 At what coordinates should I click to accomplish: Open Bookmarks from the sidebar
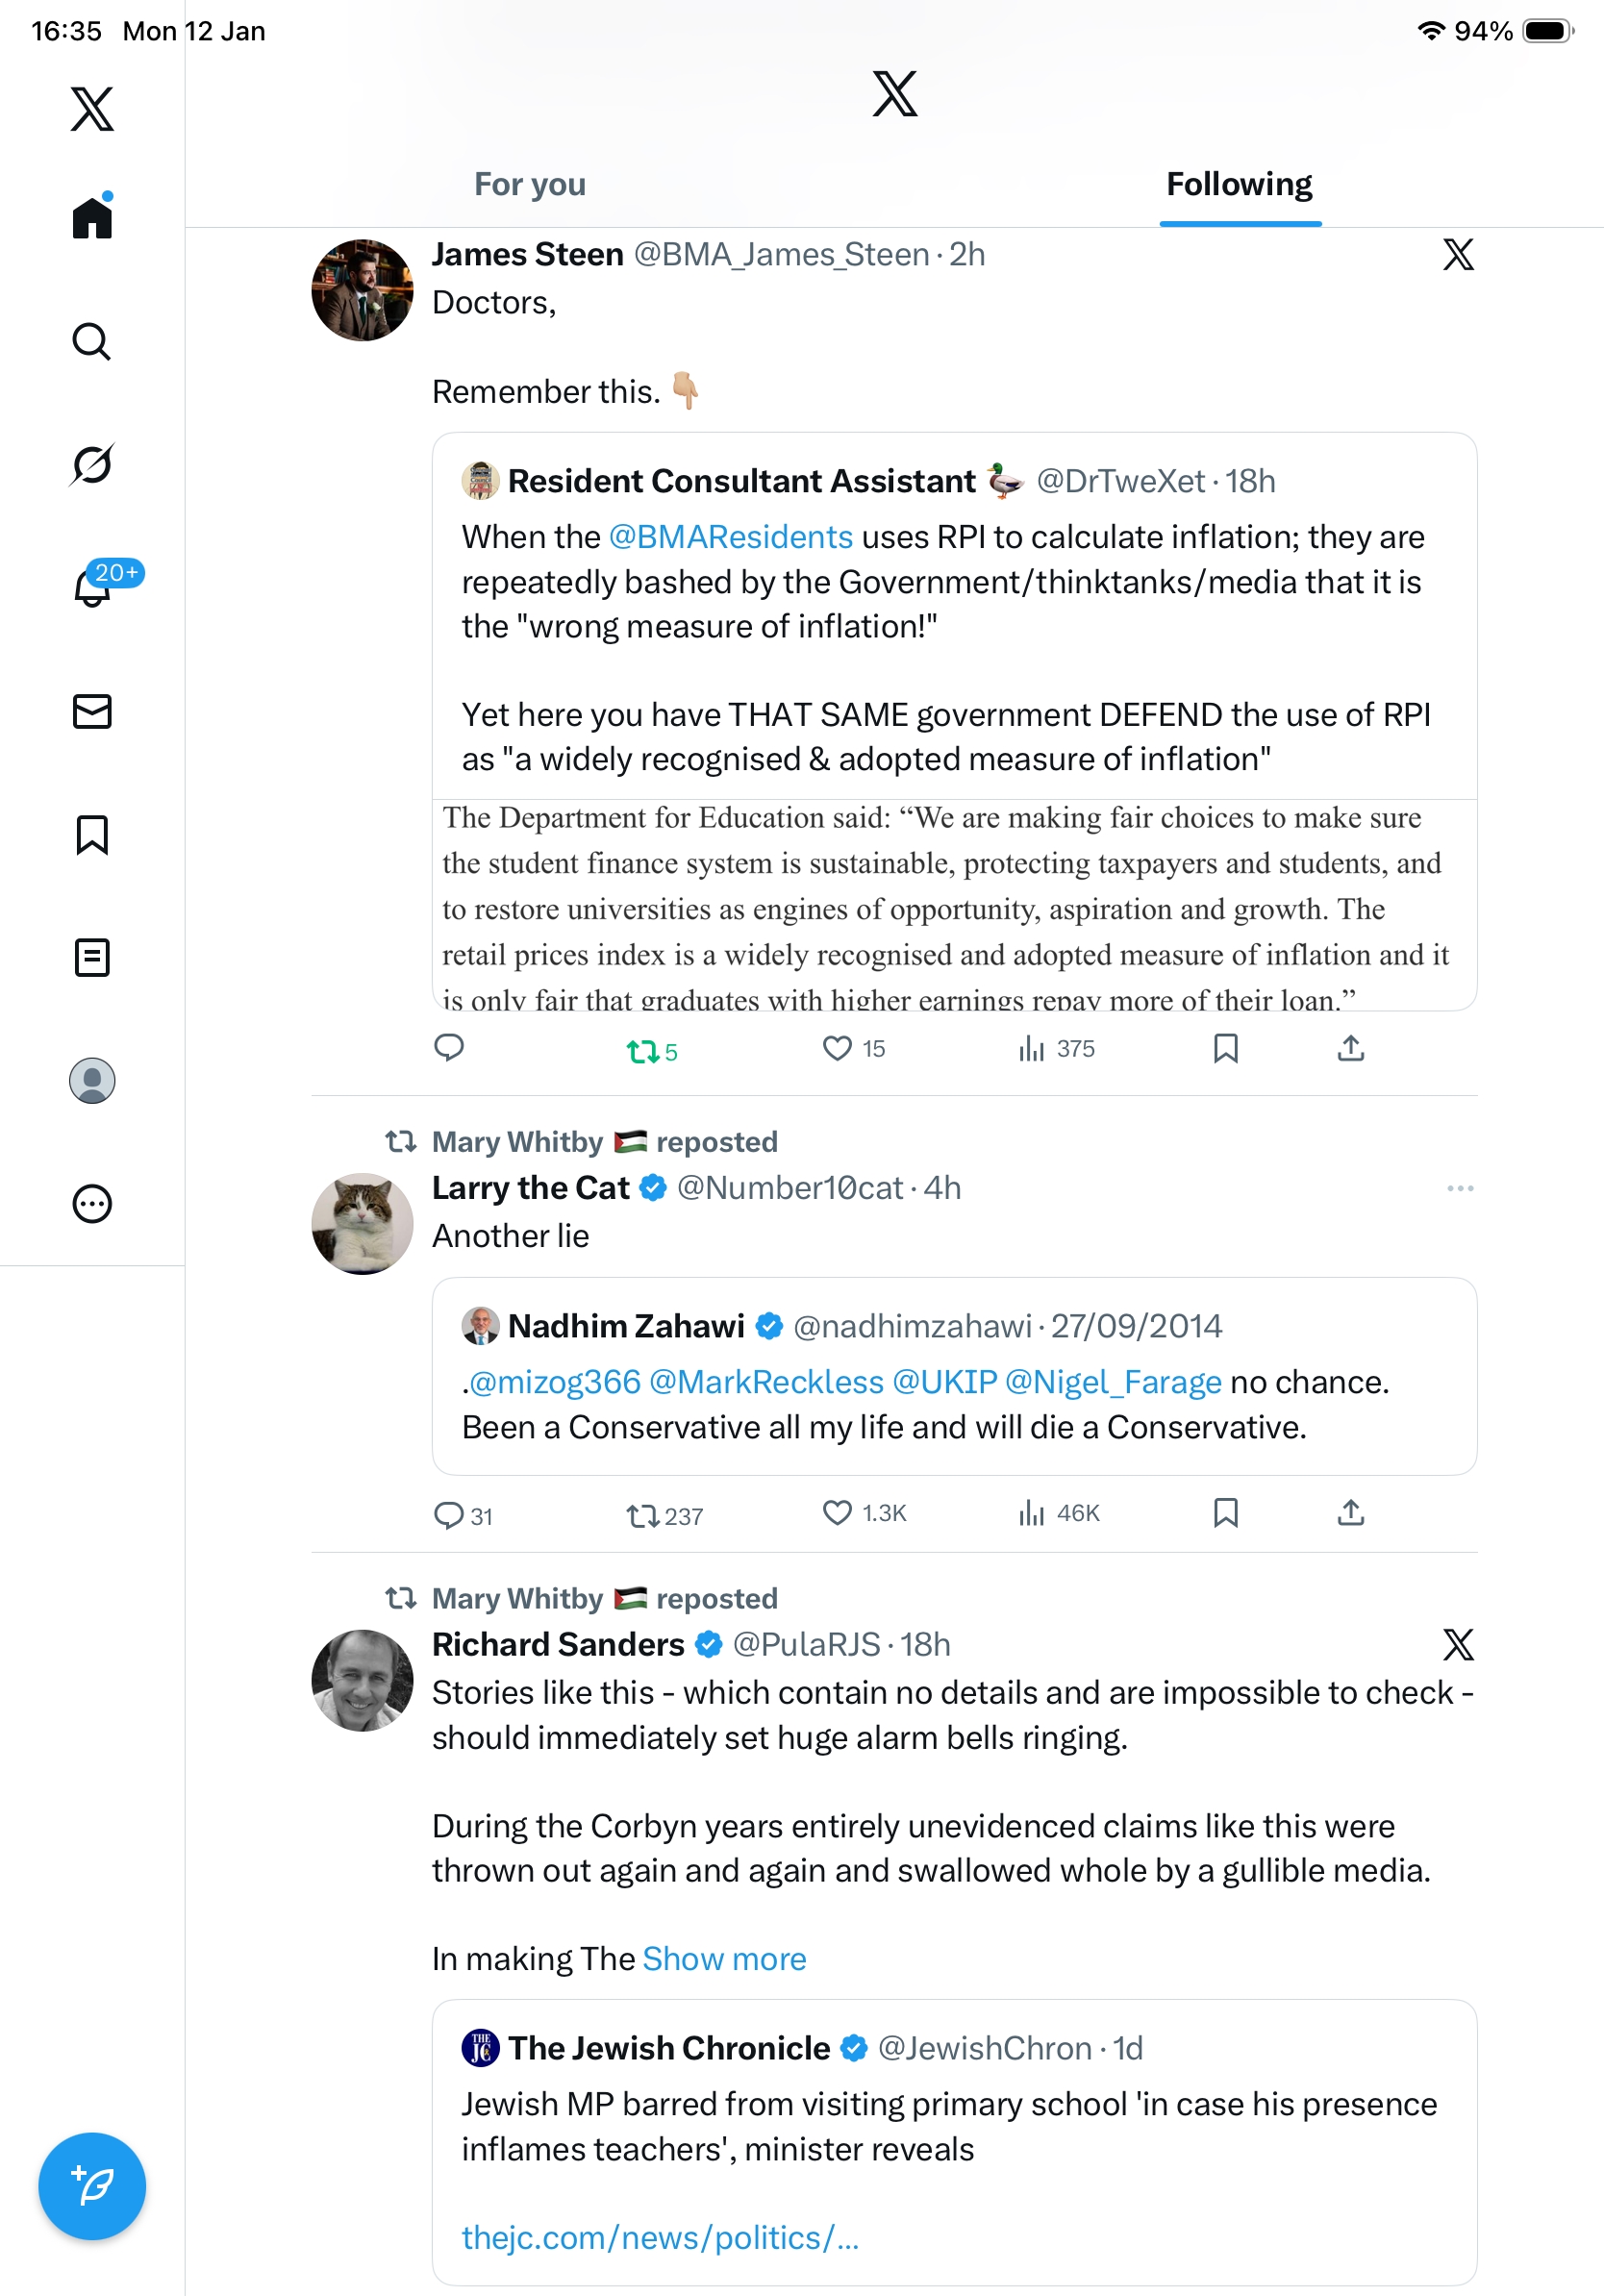tap(91, 834)
